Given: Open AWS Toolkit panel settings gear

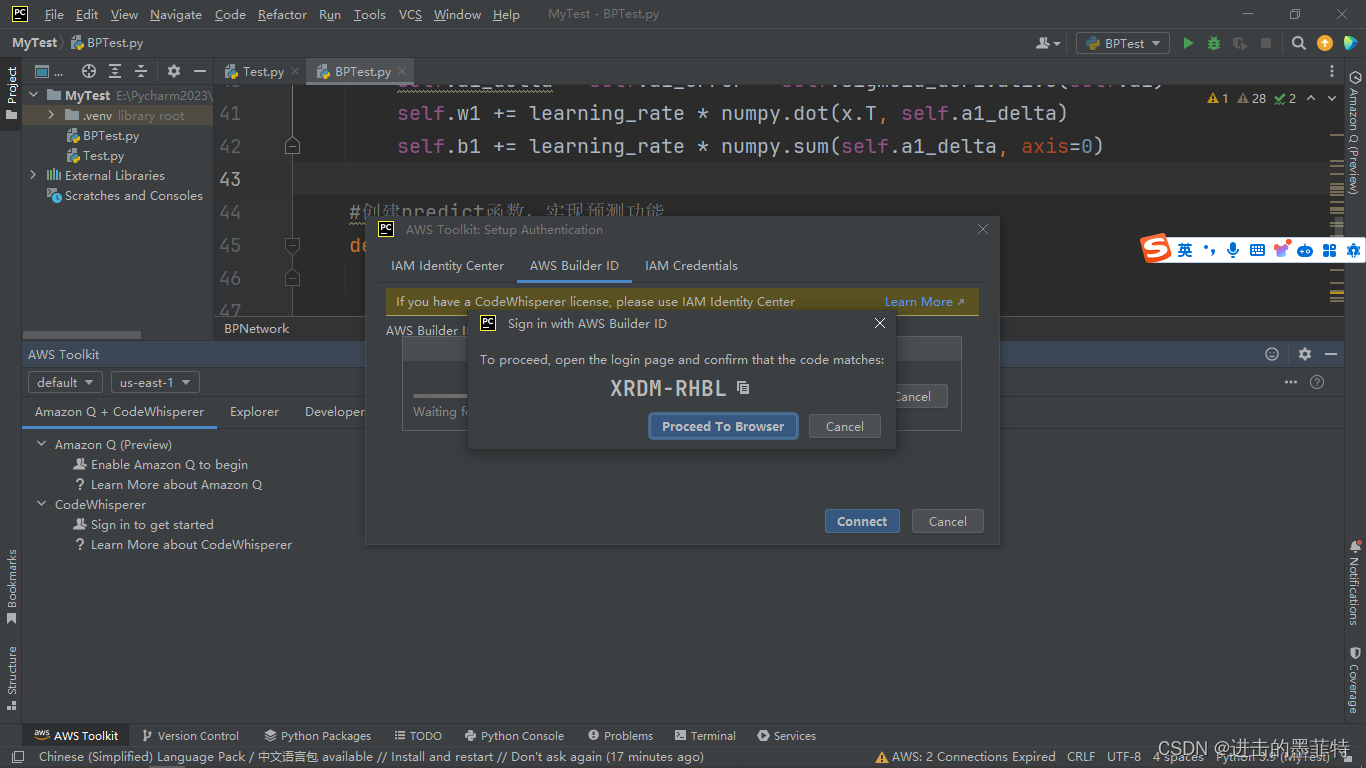Looking at the screenshot, I should click(1305, 354).
